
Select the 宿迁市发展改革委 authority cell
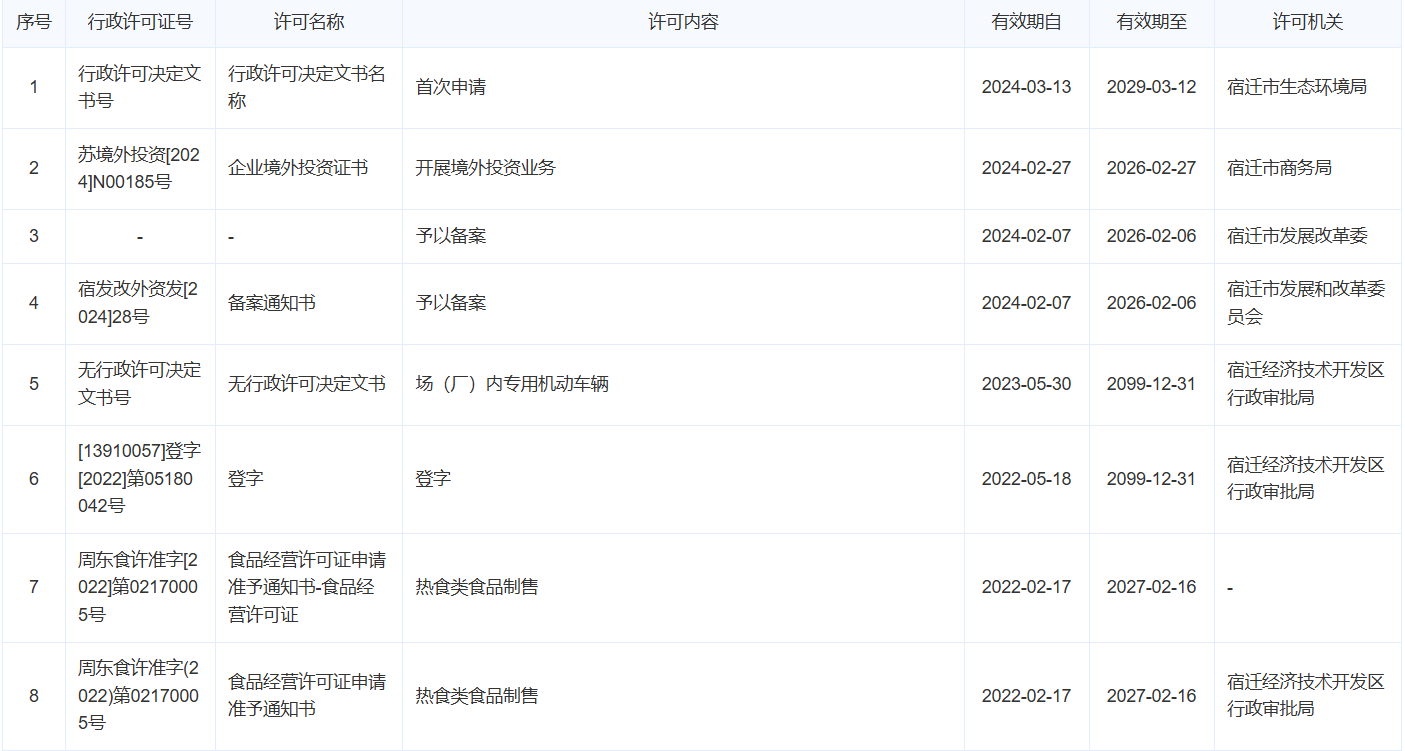pyautogui.click(x=1297, y=236)
